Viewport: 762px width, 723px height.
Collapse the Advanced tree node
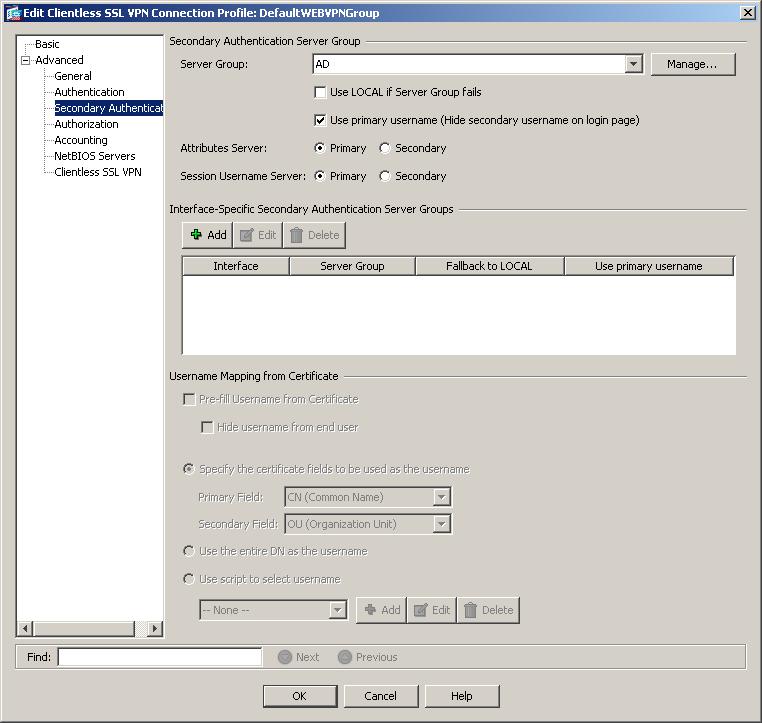pyautogui.click(x=25, y=60)
